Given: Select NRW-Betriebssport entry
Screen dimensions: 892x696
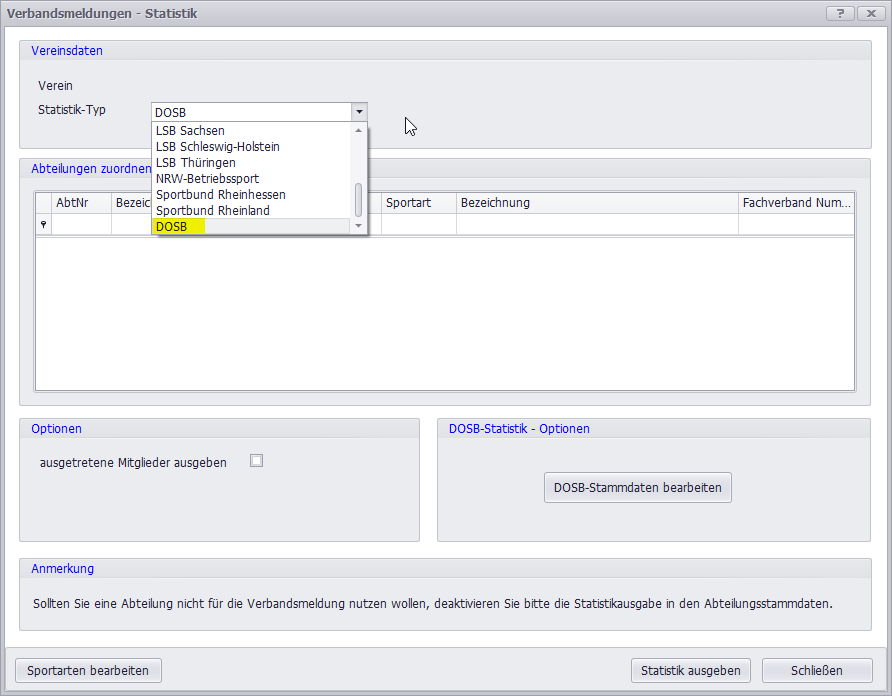Looking at the screenshot, I should tap(207, 179).
